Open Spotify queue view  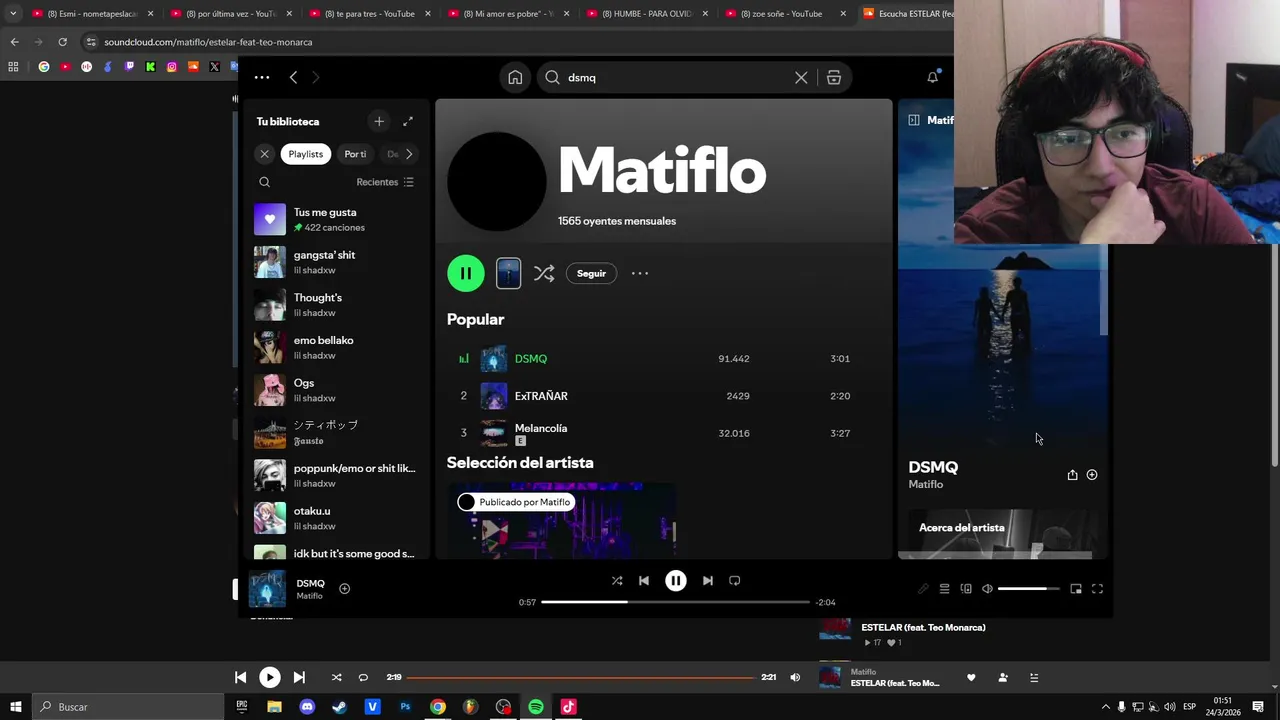[x=944, y=589]
